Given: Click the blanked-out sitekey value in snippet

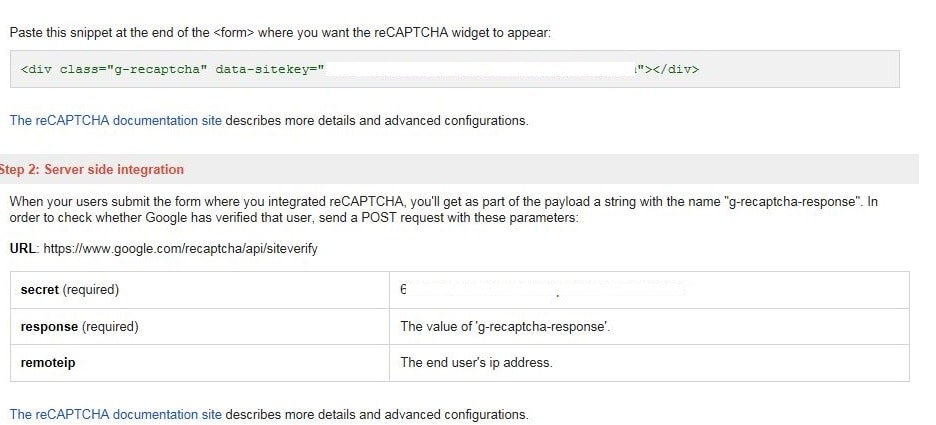Looking at the screenshot, I should pyautogui.click(x=479, y=69).
